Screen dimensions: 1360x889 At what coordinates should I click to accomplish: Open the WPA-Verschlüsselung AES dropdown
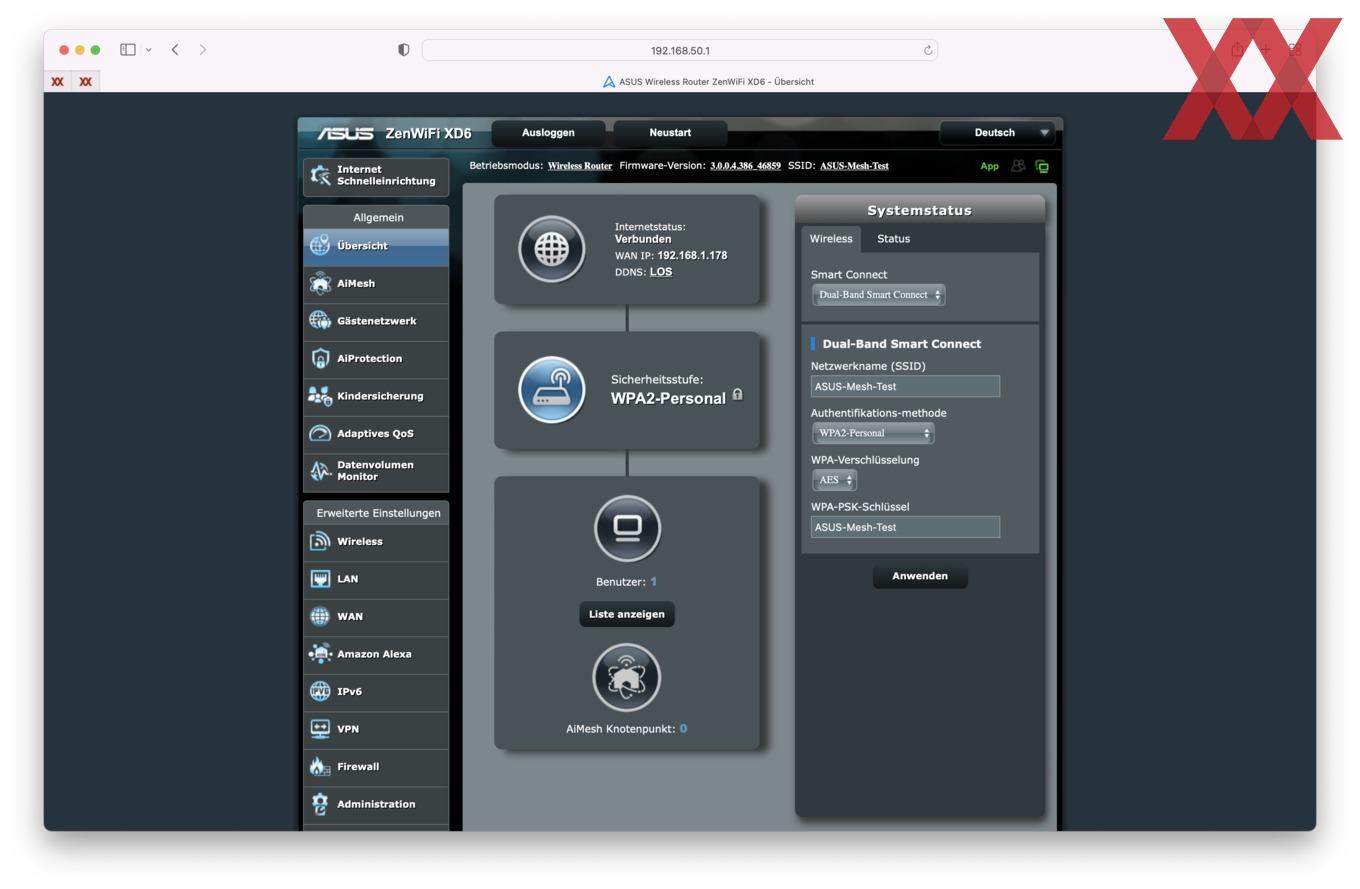click(x=834, y=480)
